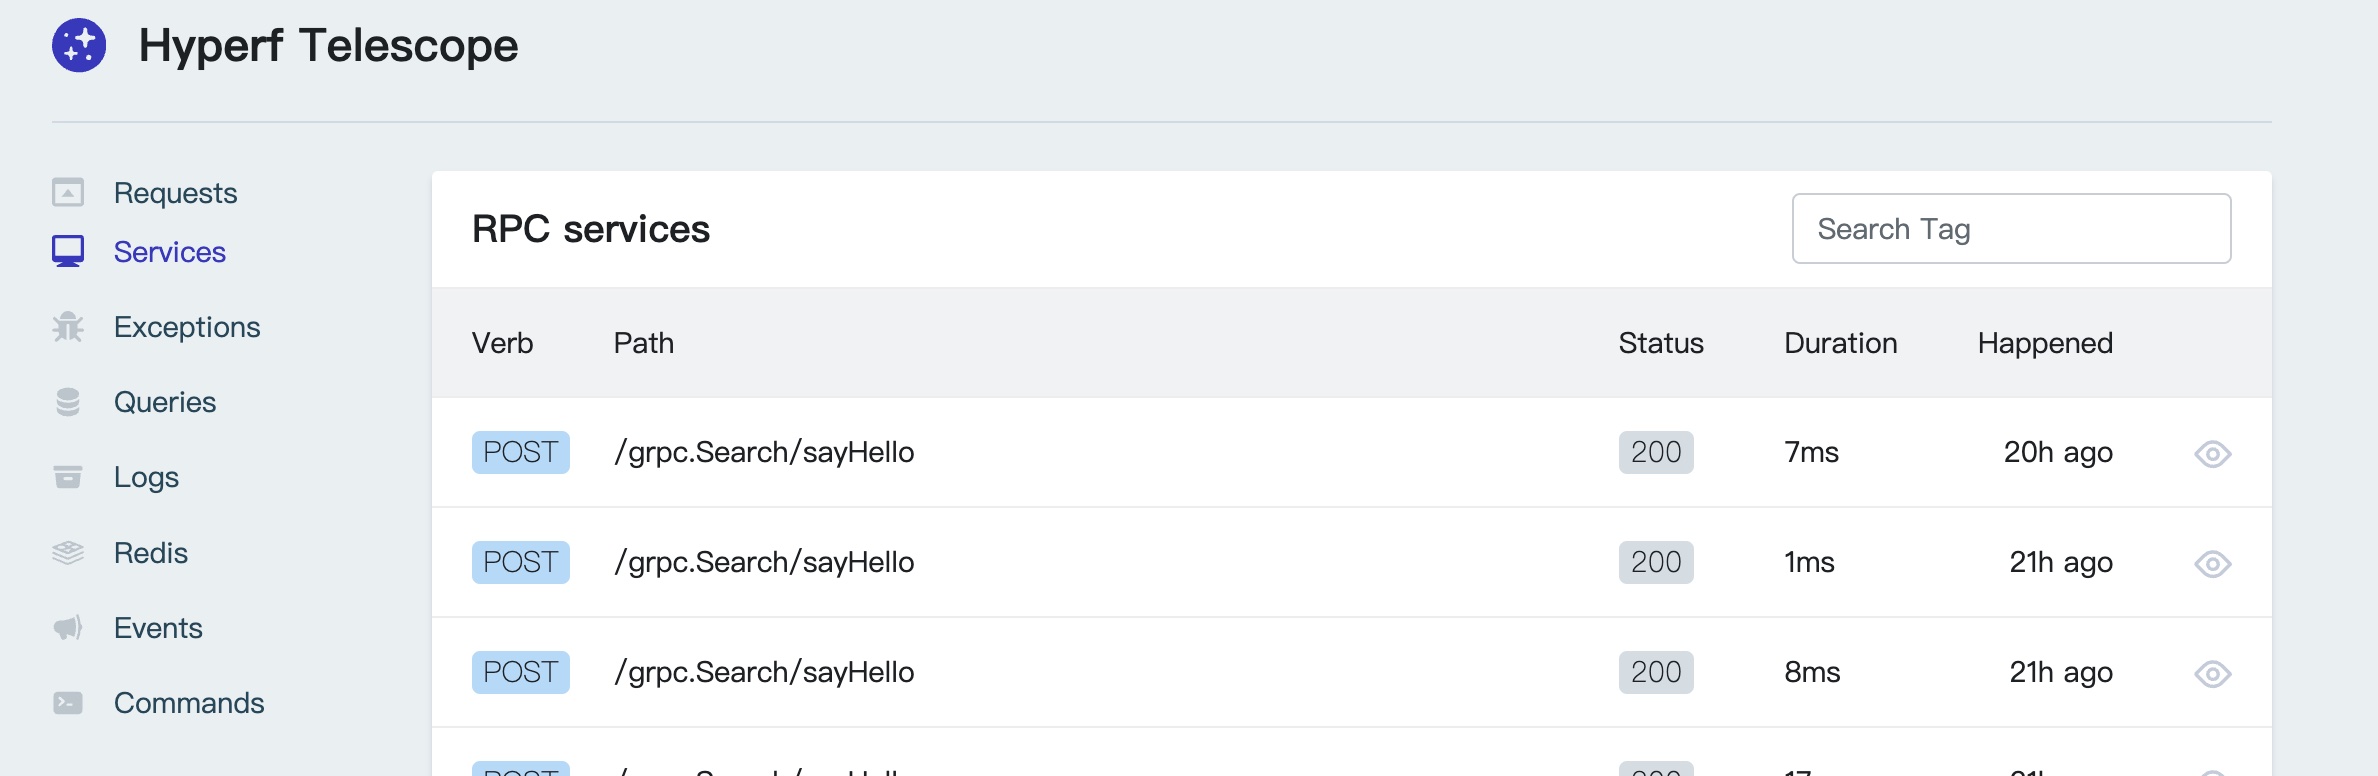The width and height of the screenshot is (2378, 776).
Task: Click the Services monitor icon
Action: tap(68, 251)
